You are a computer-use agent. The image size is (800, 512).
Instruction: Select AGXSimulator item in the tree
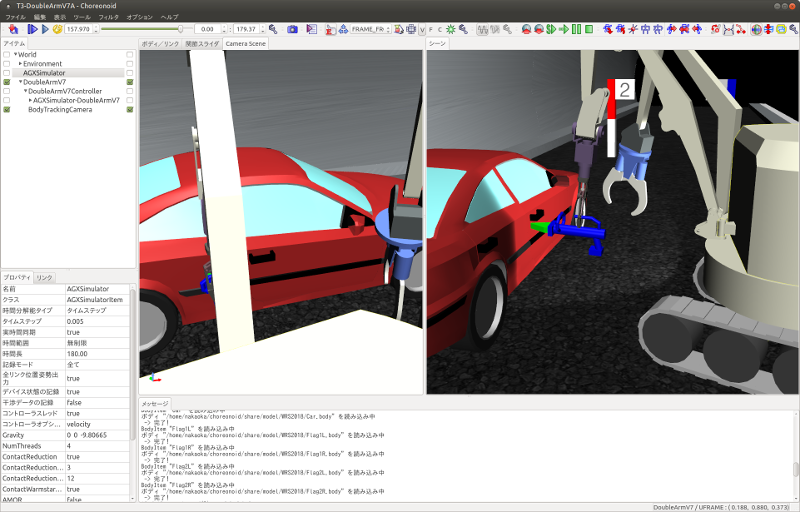pyautogui.click(x=45, y=73)
